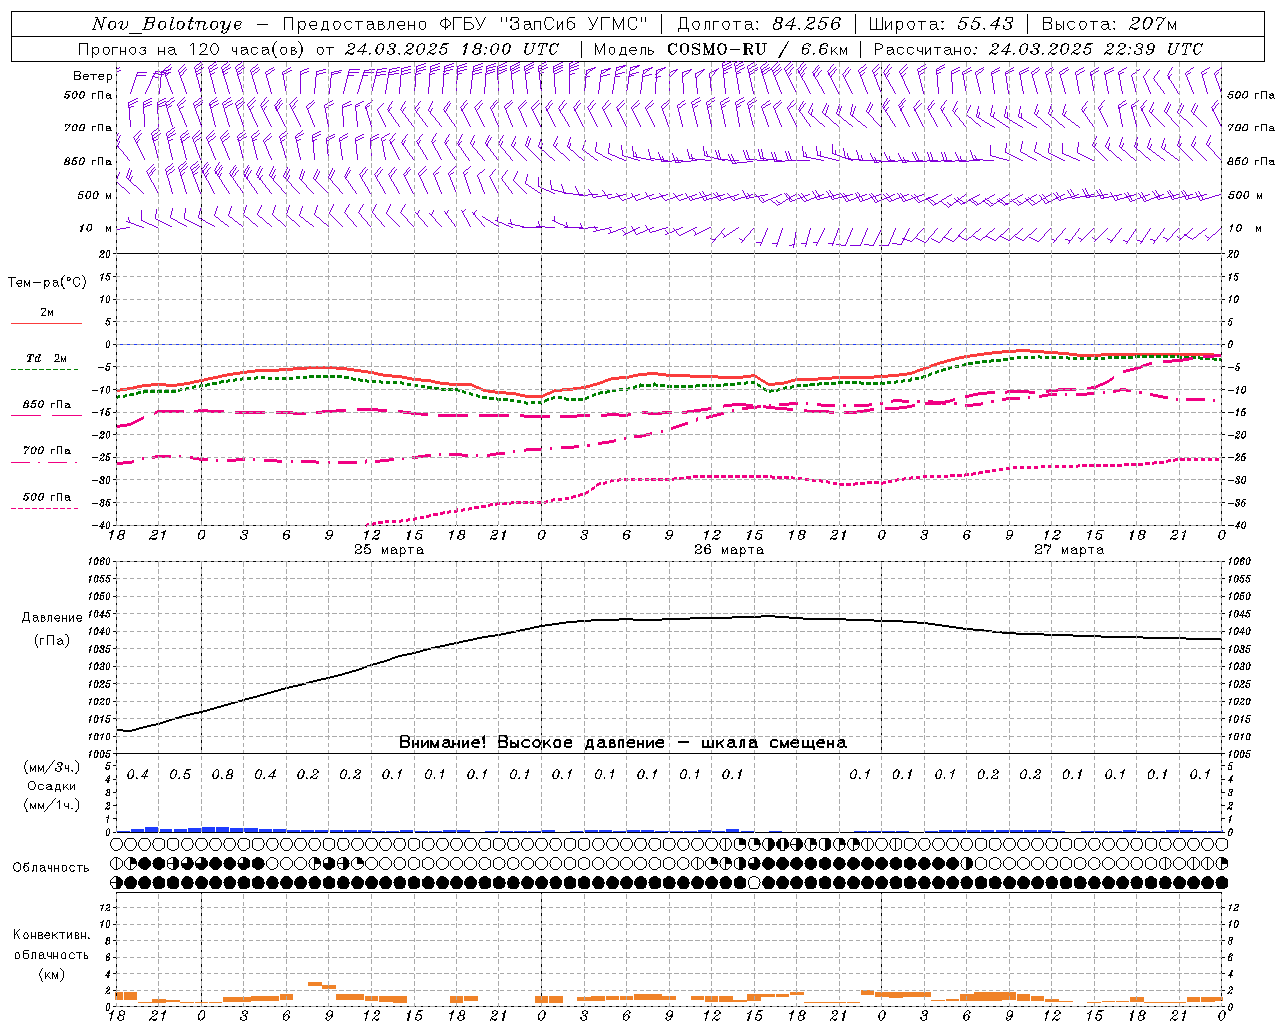Click the Модель COSMO-RU / 6.6км label
Viewport: 1280px width, 1024px height.
tap(721, 49)
